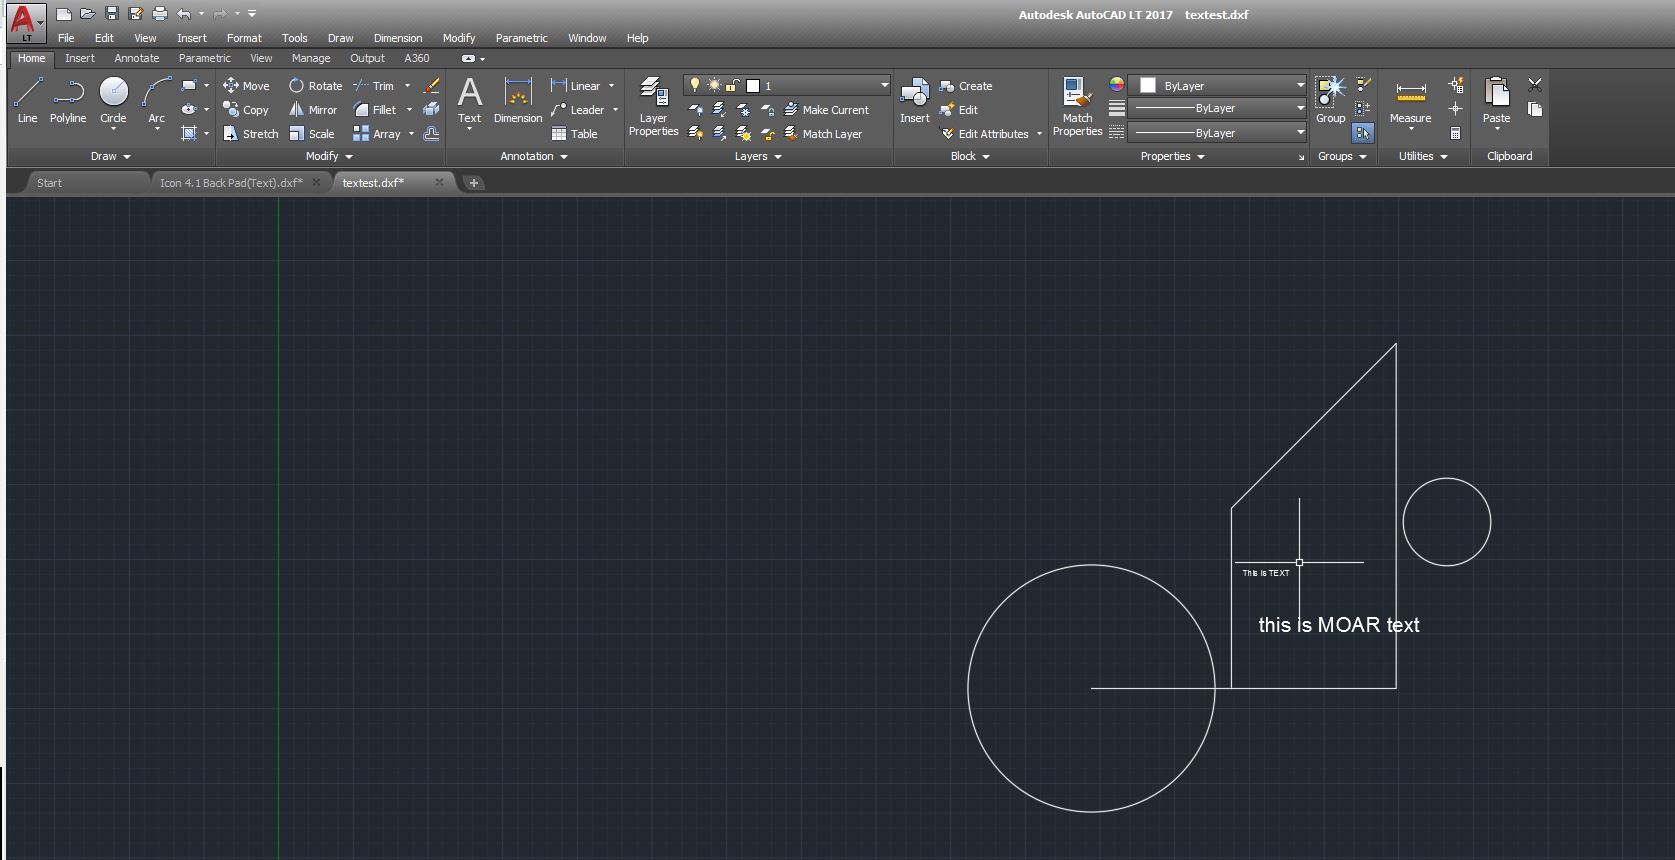Screen dimensions: 1675x860
Task: Open the Format menu
Action: point(244,38)
